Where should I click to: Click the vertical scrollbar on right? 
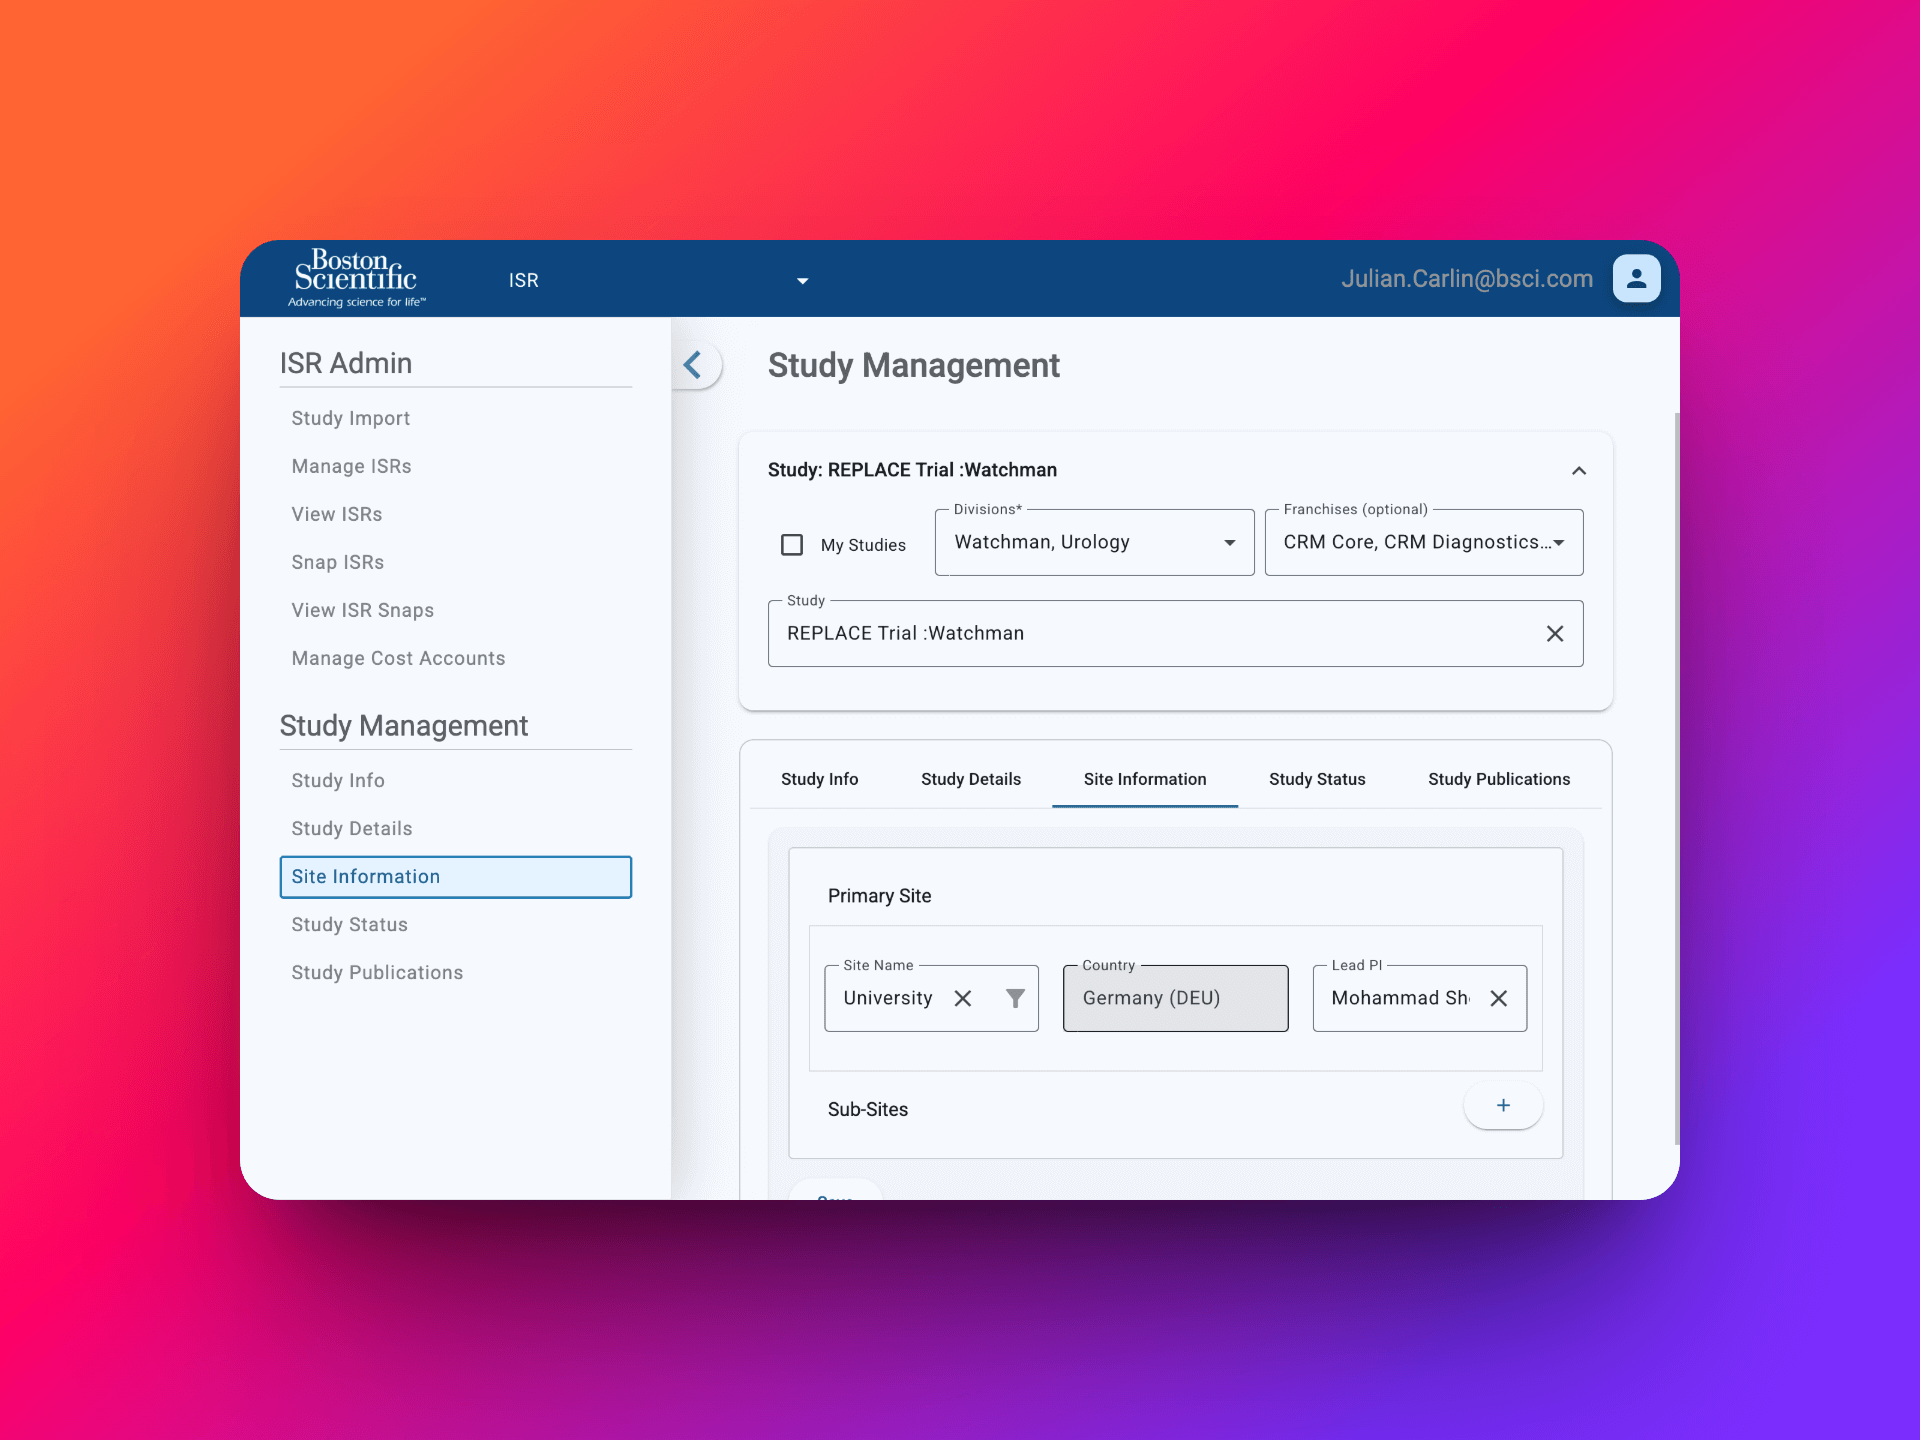click(x=1676, y=780)
